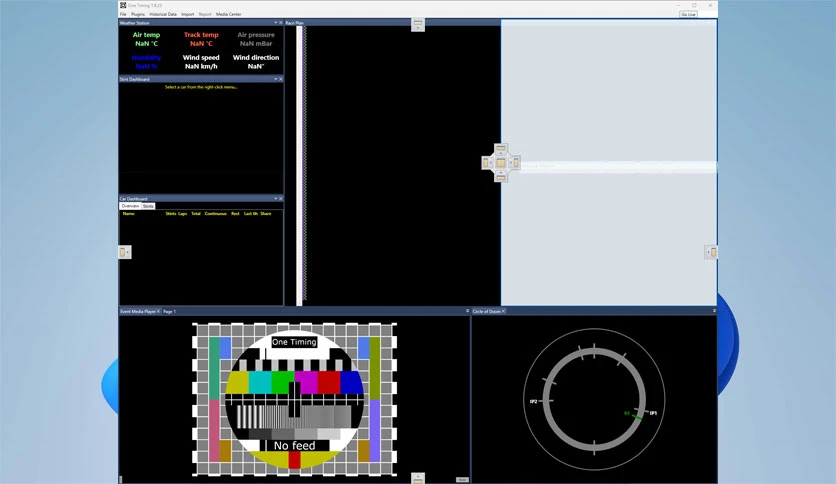Open the Import menu
This screenshot has height=484, width=836.
coord(188,14)
